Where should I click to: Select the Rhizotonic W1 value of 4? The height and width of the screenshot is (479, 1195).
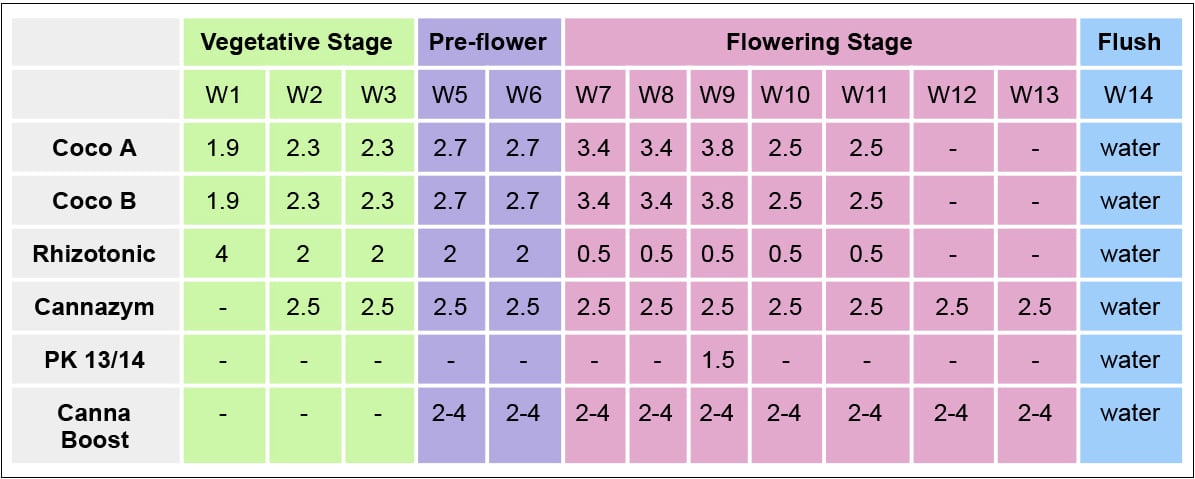(x=222, y=254)
